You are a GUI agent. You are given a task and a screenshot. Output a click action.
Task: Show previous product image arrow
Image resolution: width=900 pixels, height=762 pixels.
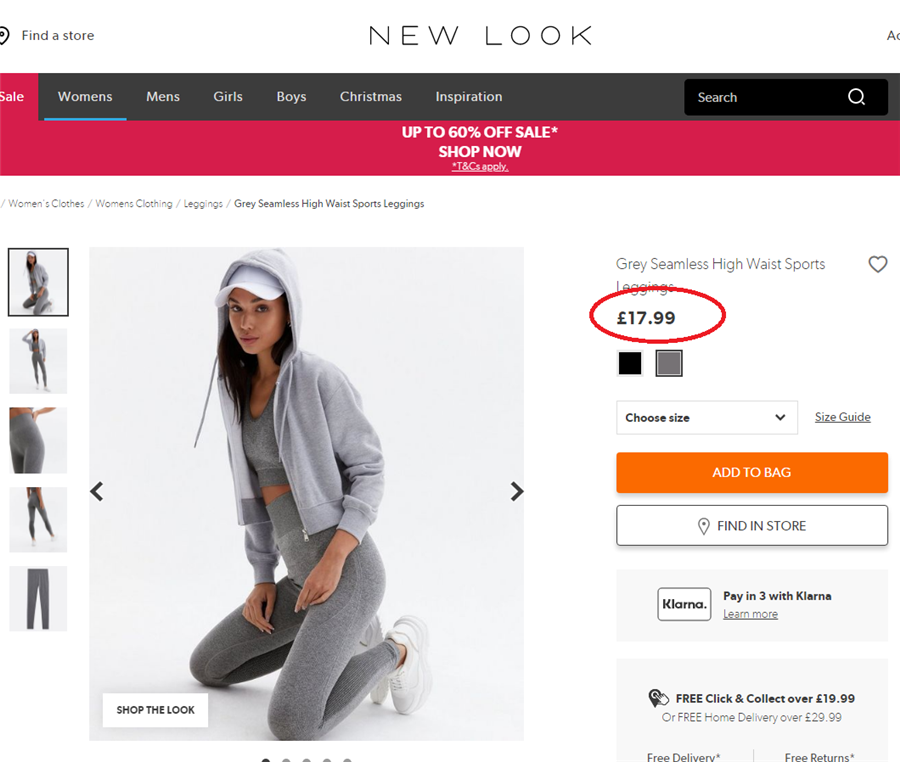tap(97, 491)
